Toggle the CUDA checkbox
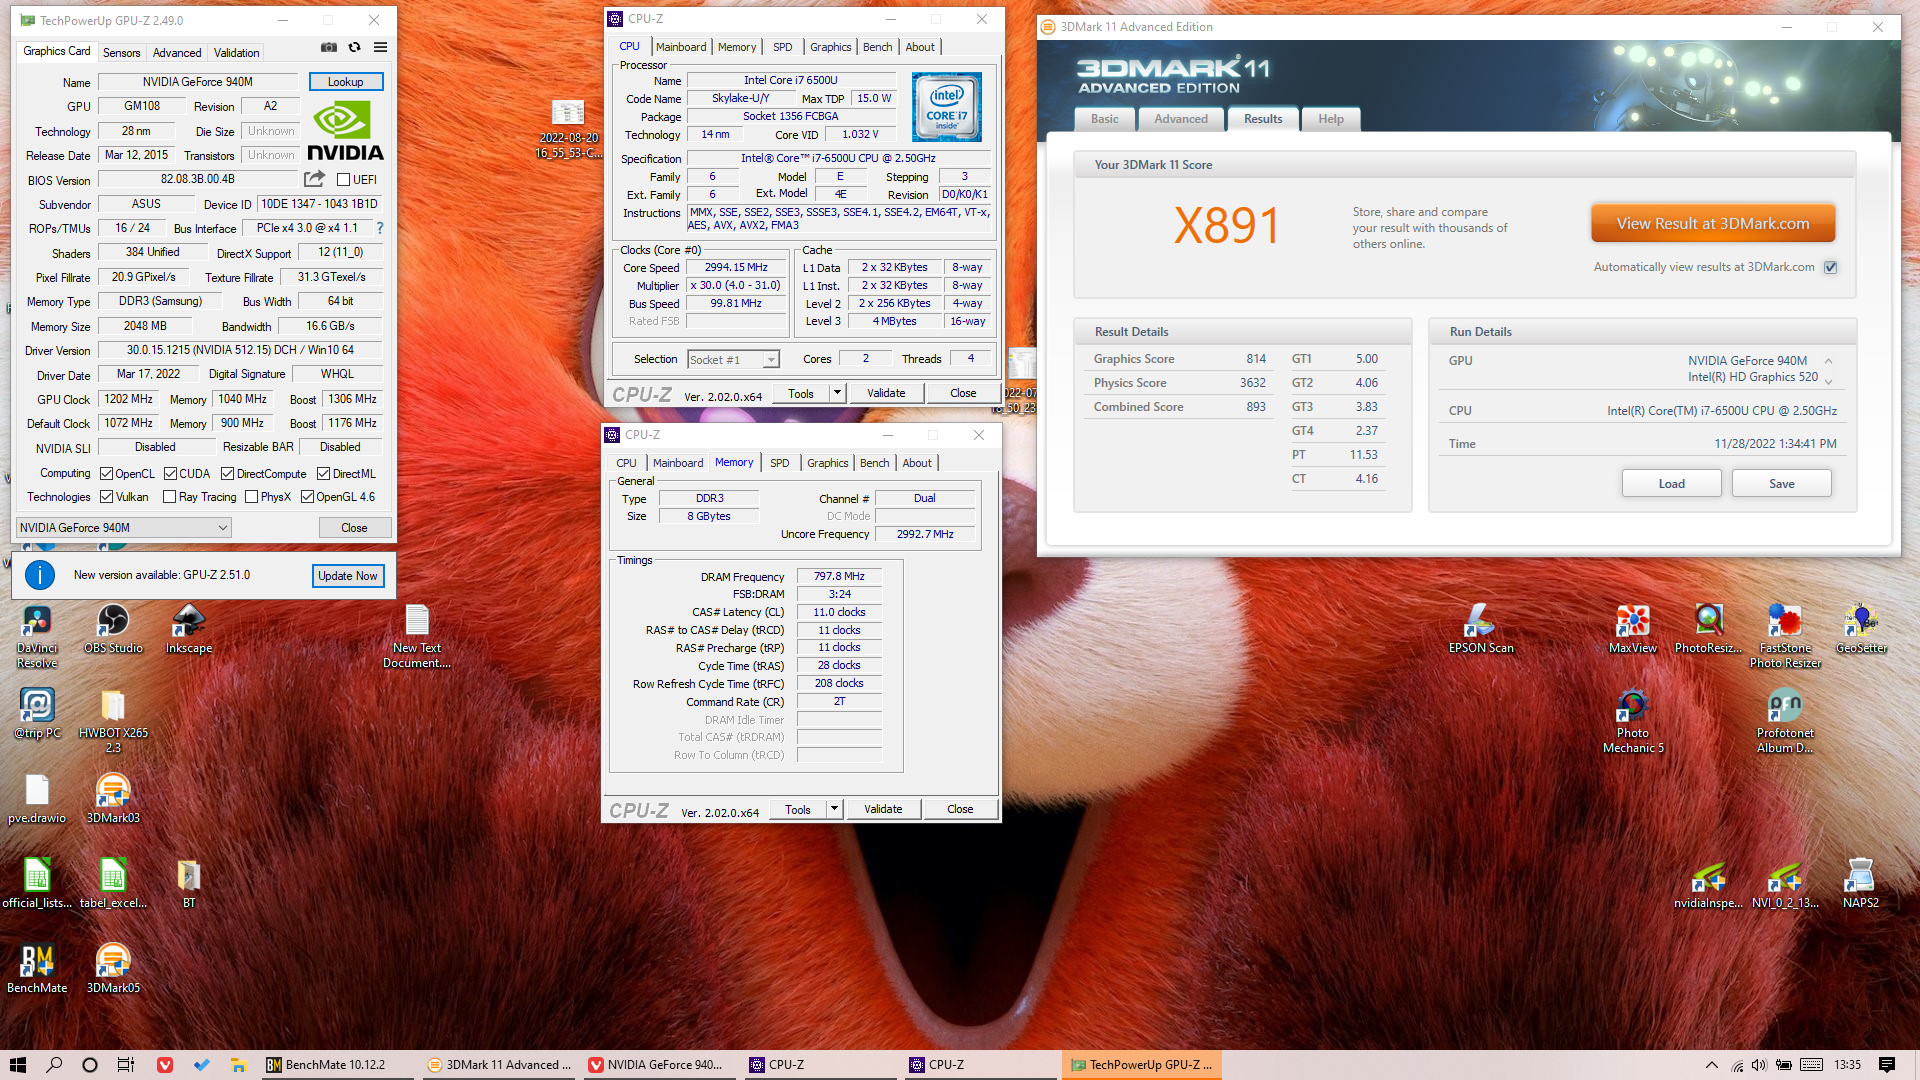 pos(171,474)
